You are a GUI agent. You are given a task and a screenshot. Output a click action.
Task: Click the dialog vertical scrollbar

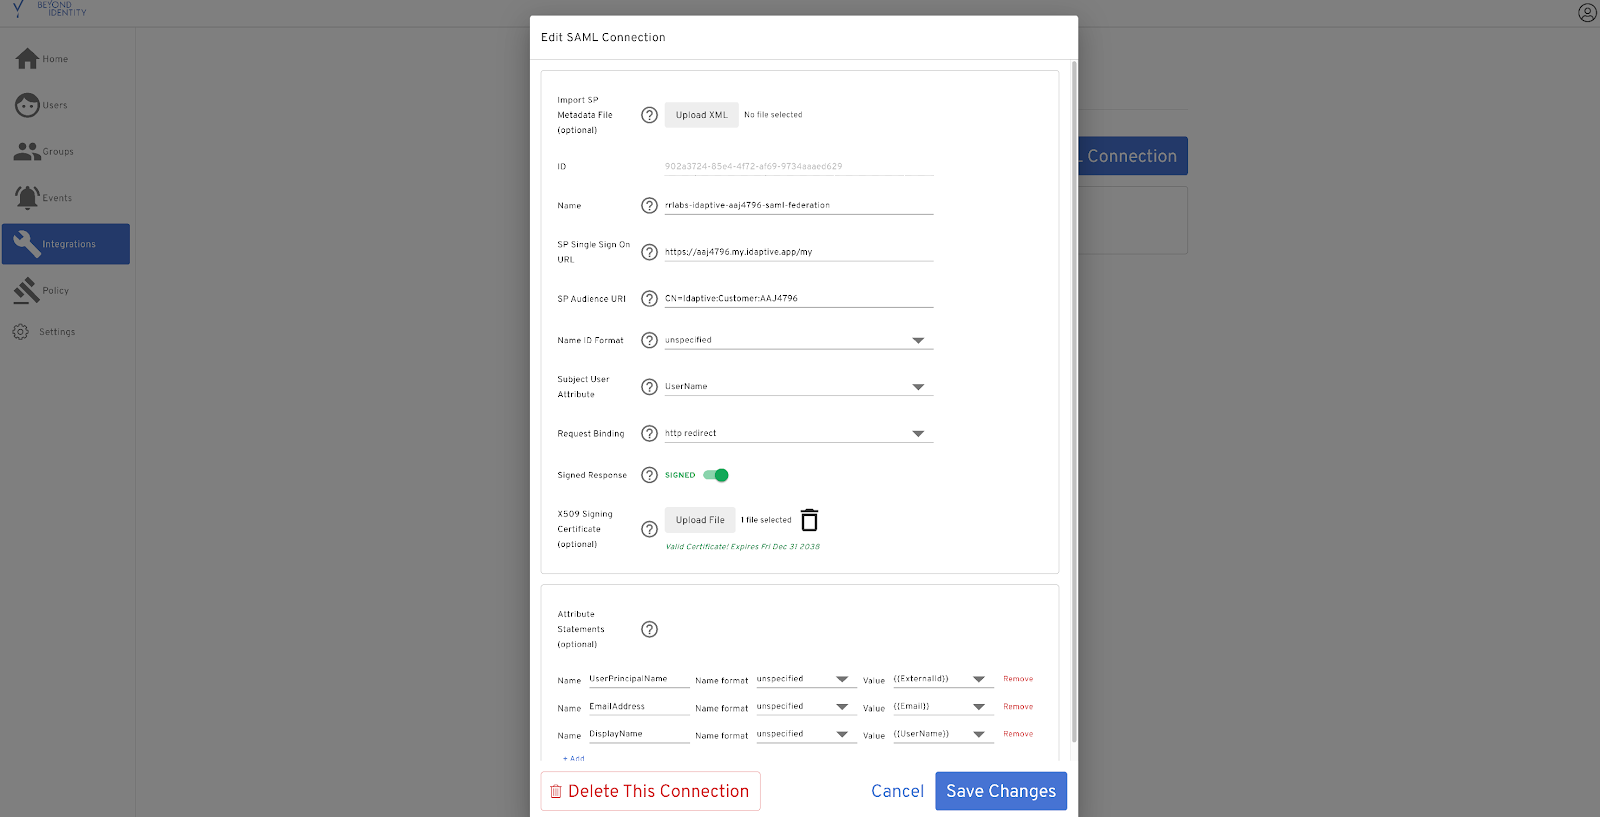point(1074,400)
